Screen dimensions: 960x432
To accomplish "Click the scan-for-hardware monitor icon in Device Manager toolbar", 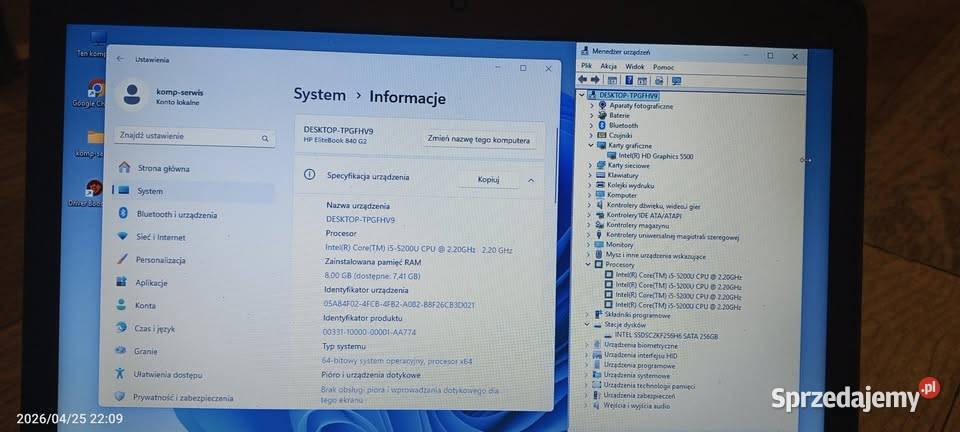I will click(x=677, y=80).
